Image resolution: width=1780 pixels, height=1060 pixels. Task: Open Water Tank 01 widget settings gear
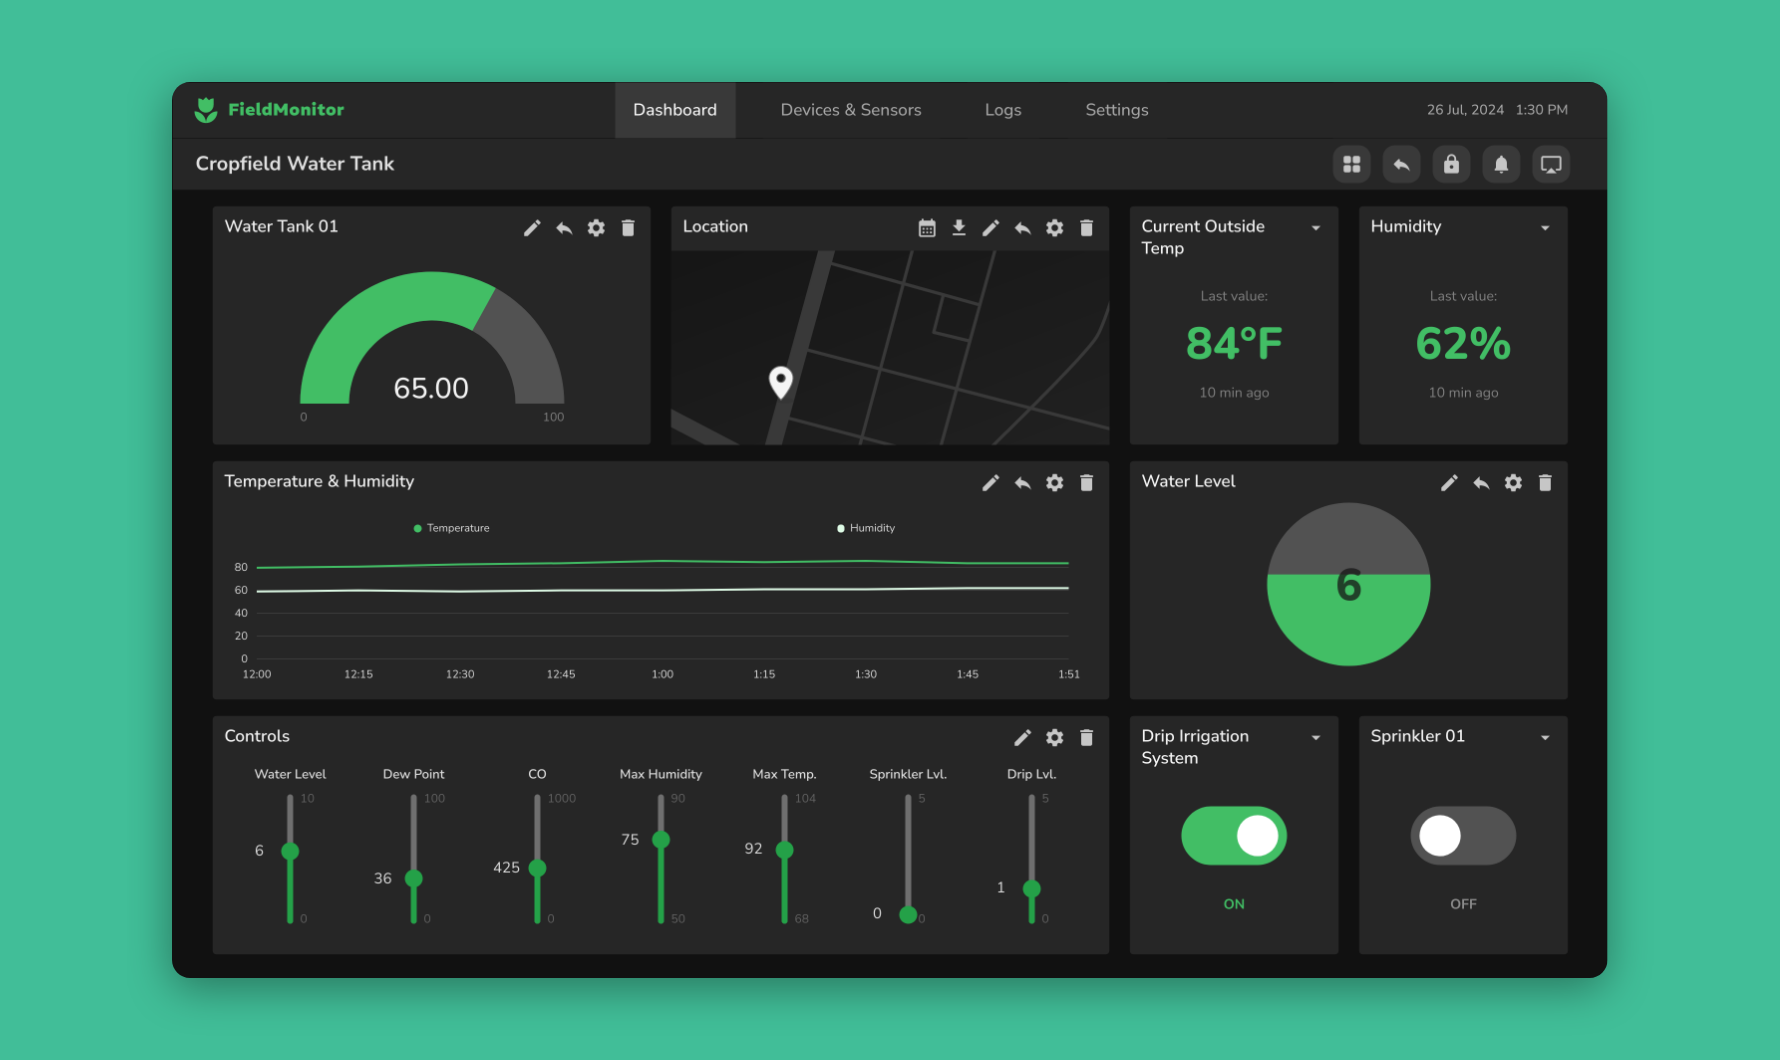[x=596, y=228]
